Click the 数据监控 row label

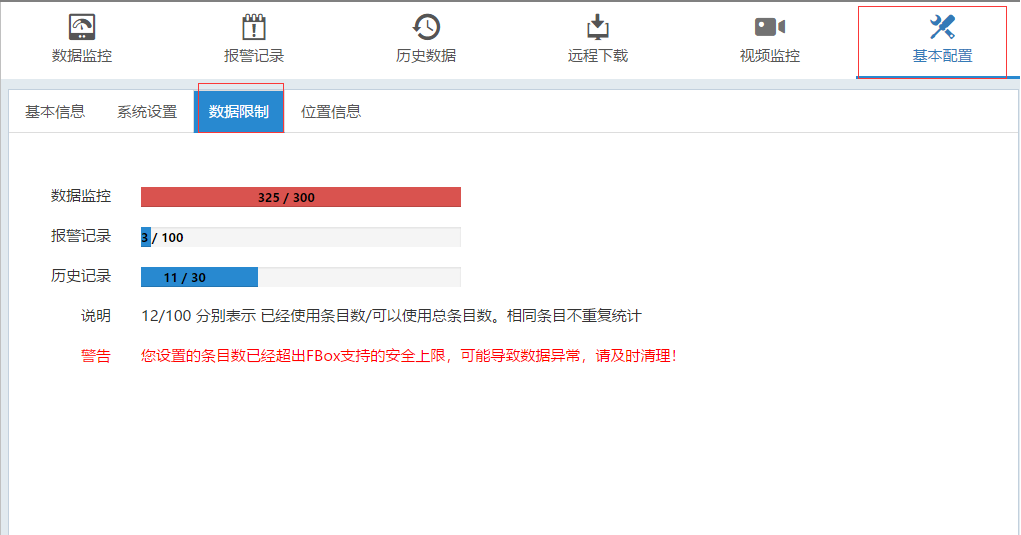point(81,196)
